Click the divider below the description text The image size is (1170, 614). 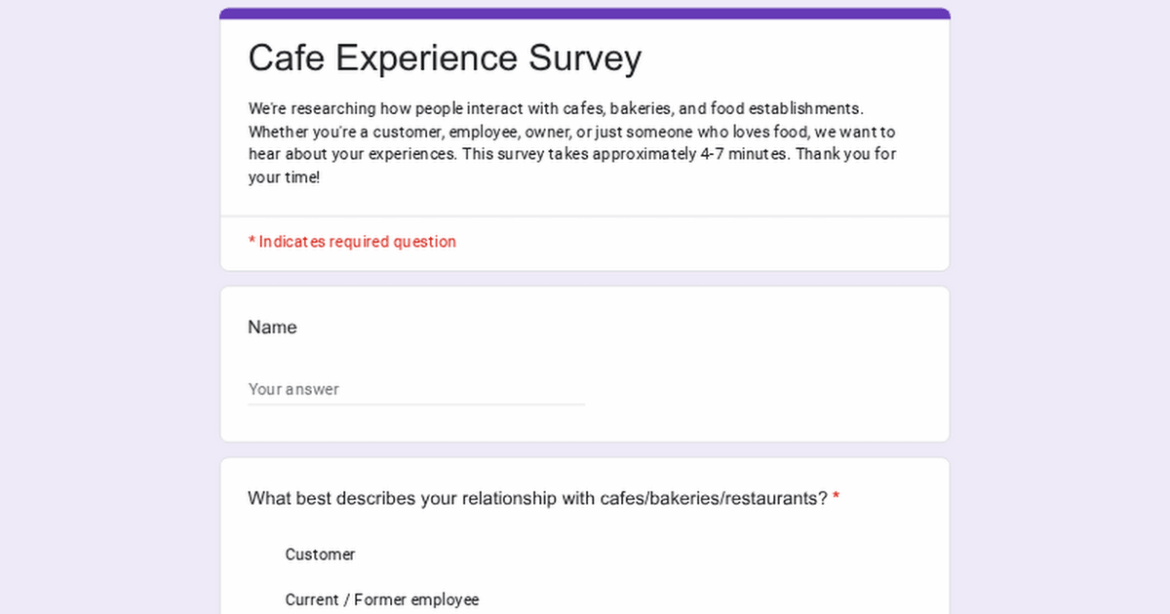584,214
